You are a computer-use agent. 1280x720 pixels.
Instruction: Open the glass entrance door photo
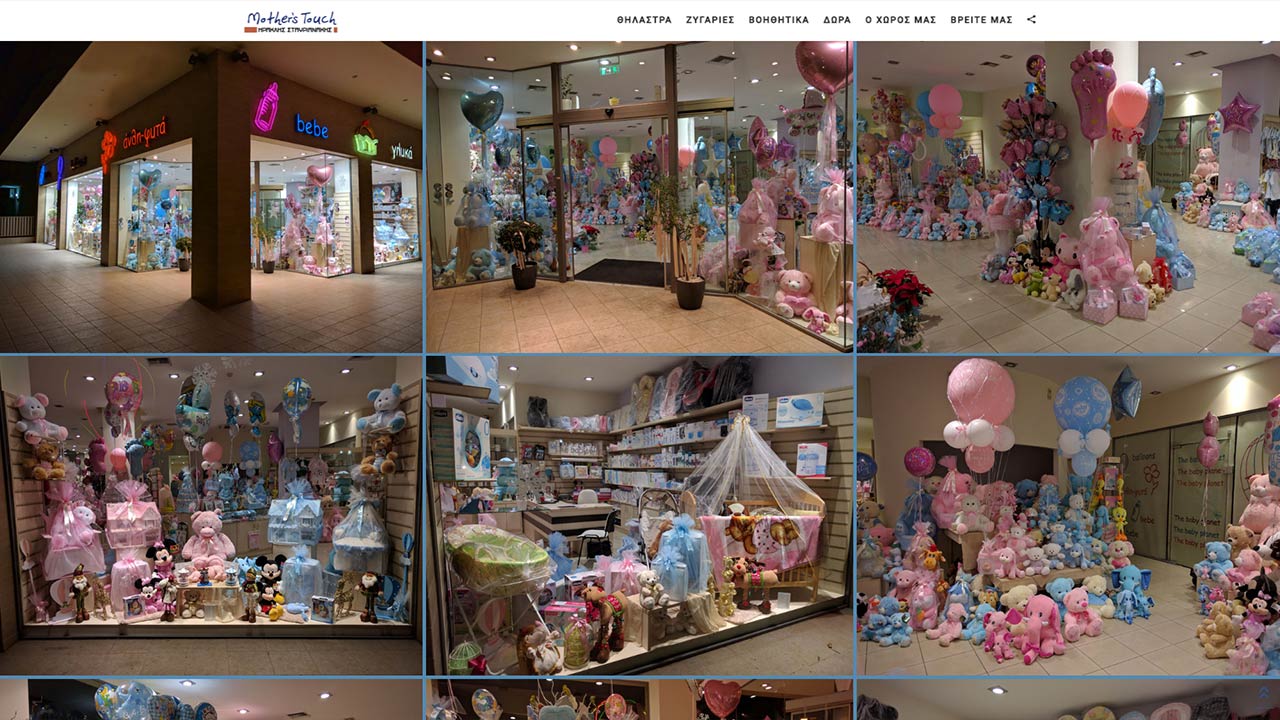pos(640,197)
